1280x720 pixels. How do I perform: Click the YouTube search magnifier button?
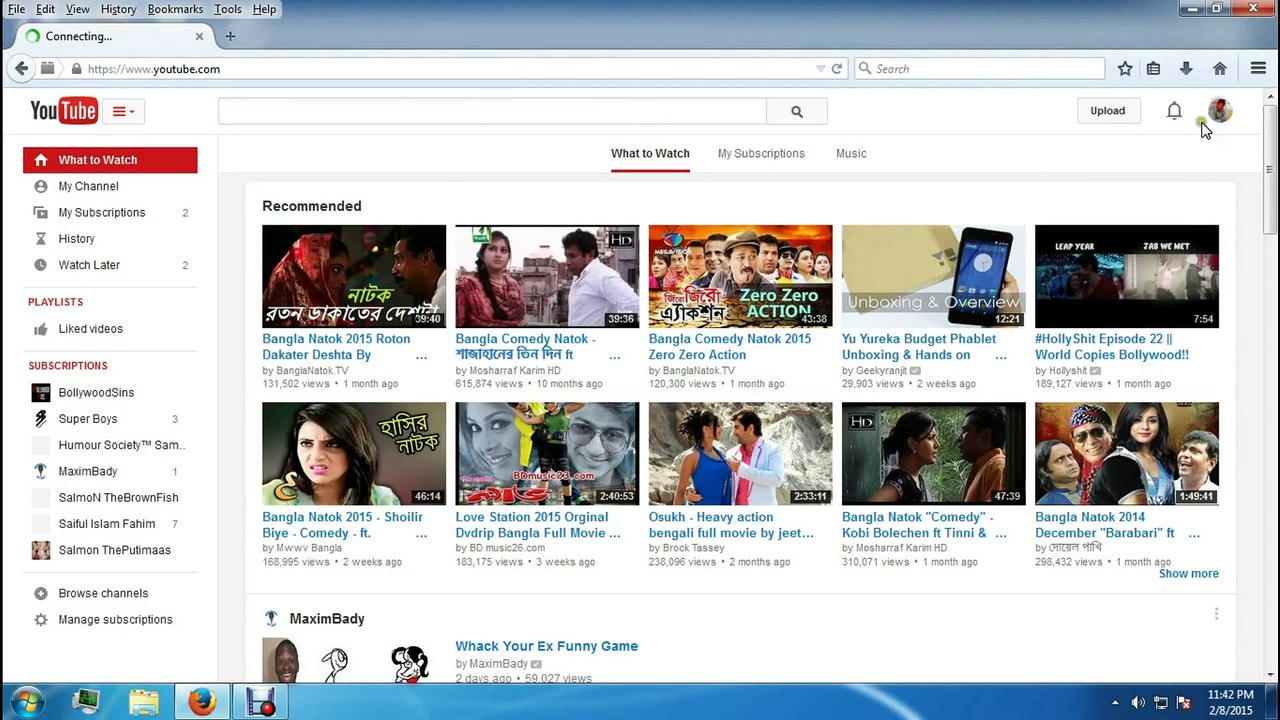pyautogui.click(x=796, y=112)
